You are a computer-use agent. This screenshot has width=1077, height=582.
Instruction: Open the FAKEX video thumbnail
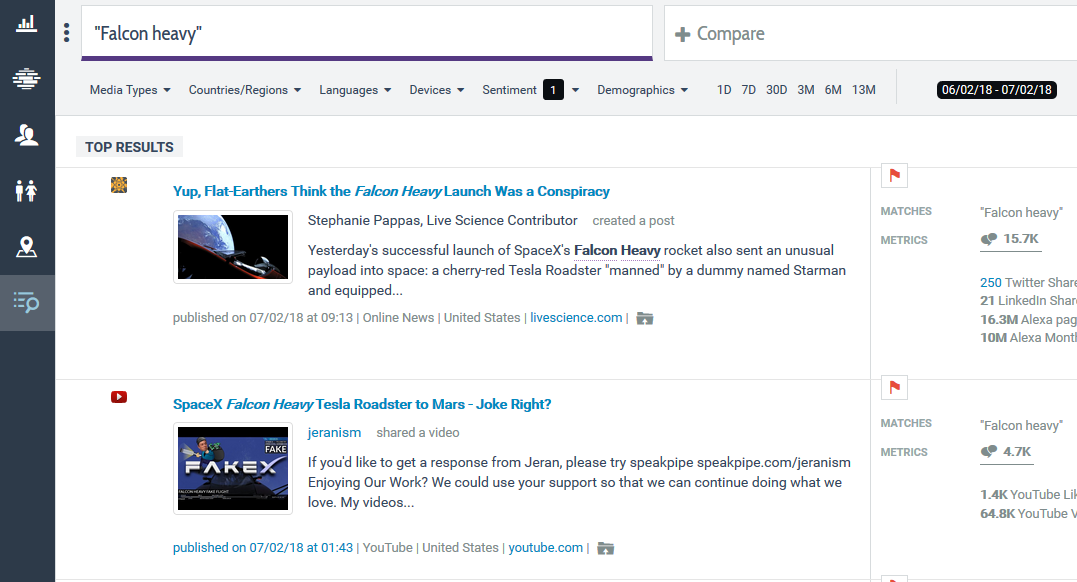(233, 469)
